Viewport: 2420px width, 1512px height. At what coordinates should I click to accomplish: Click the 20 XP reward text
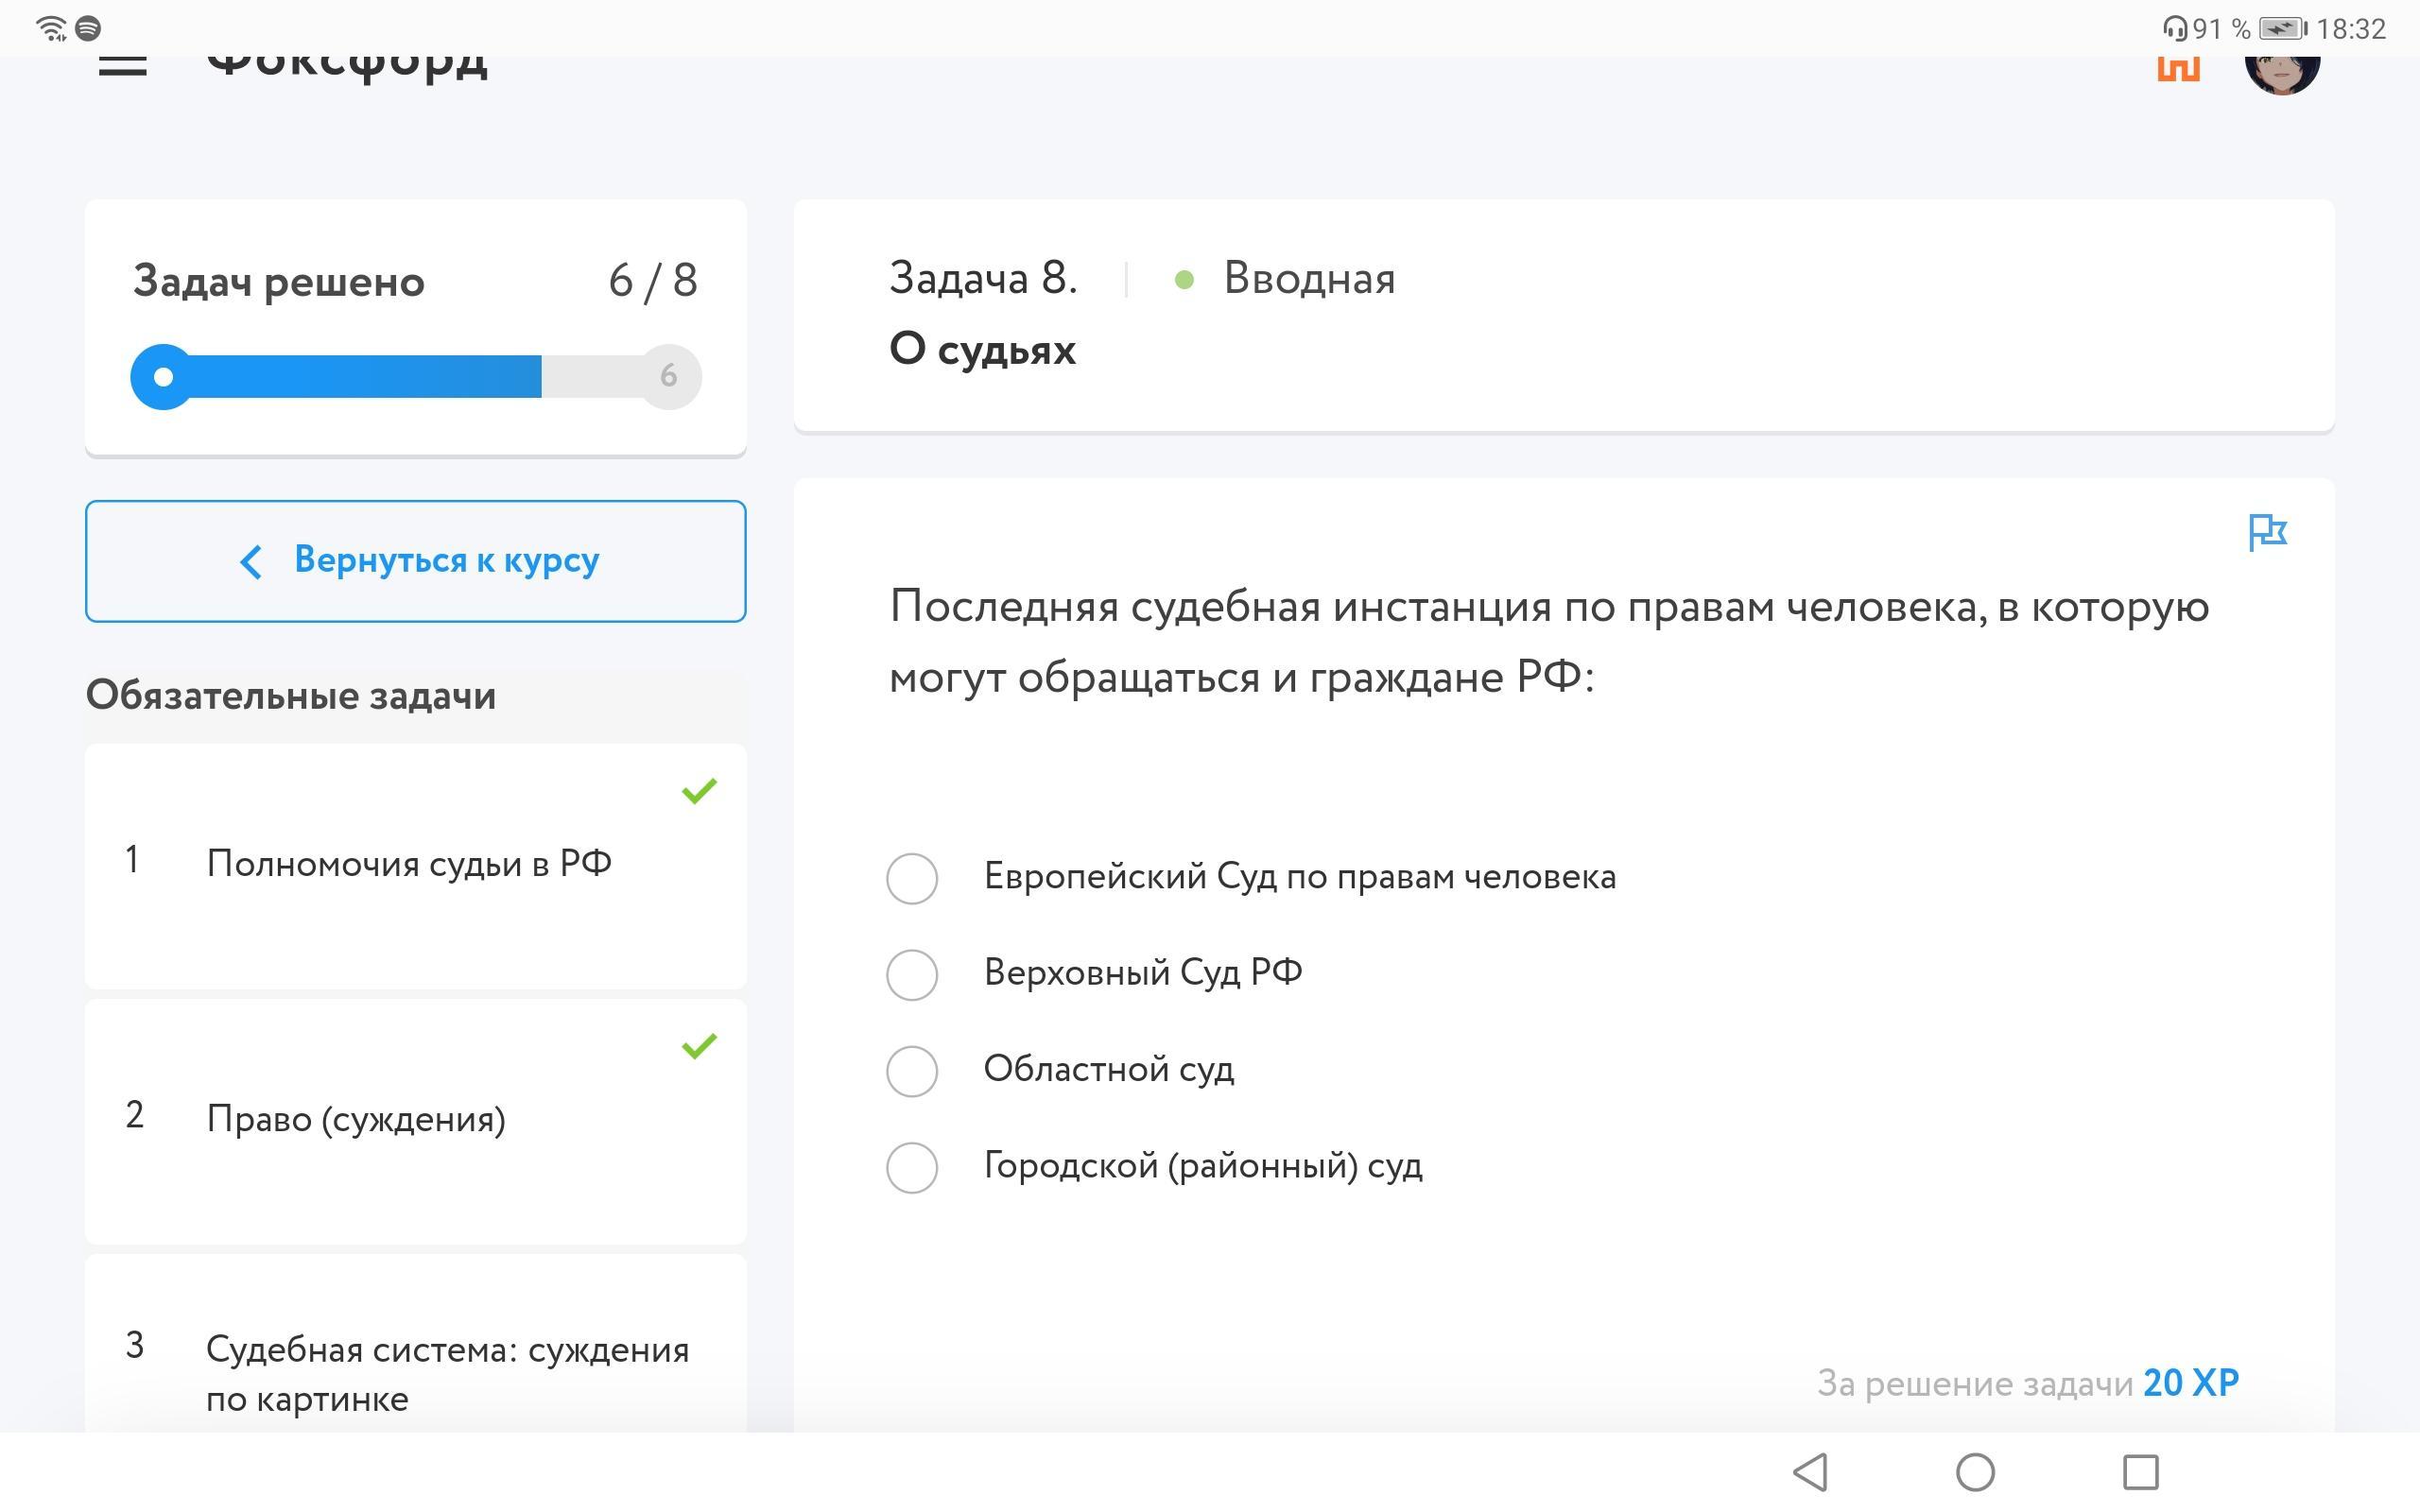point(2190,1383)
